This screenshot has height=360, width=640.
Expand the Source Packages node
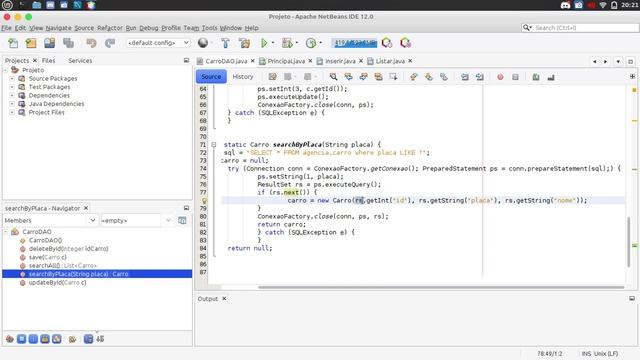click(x=12, y=78)
